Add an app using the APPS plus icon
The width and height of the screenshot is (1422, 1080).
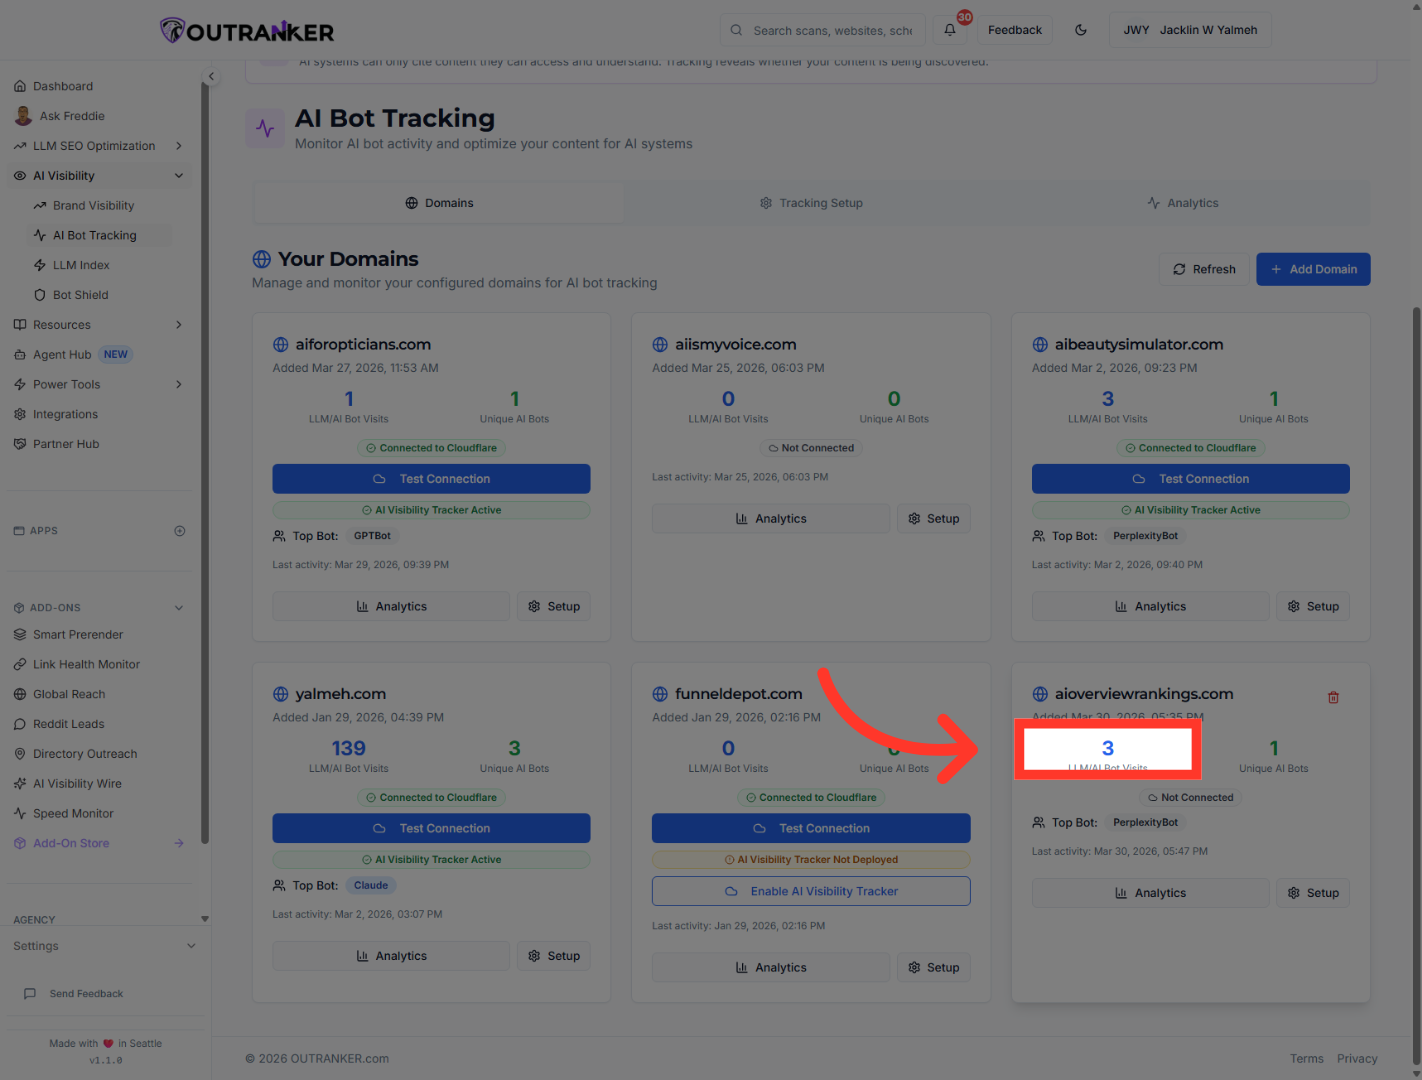coord(180,531)
